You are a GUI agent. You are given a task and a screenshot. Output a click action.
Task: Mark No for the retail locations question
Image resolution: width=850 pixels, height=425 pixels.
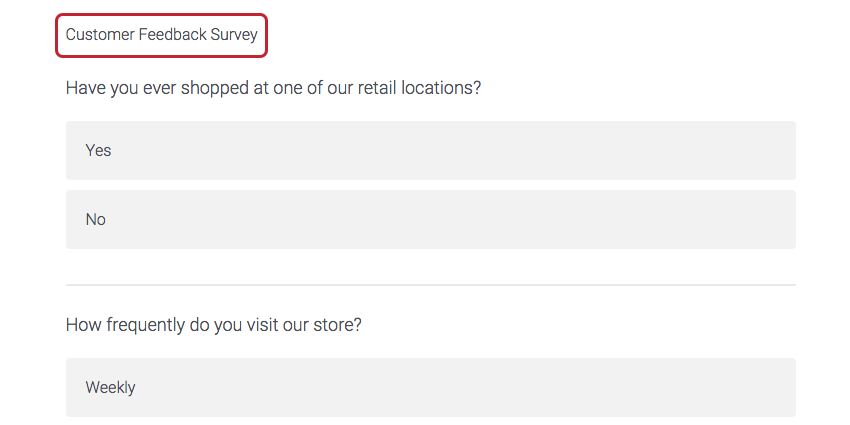[430, 220]
